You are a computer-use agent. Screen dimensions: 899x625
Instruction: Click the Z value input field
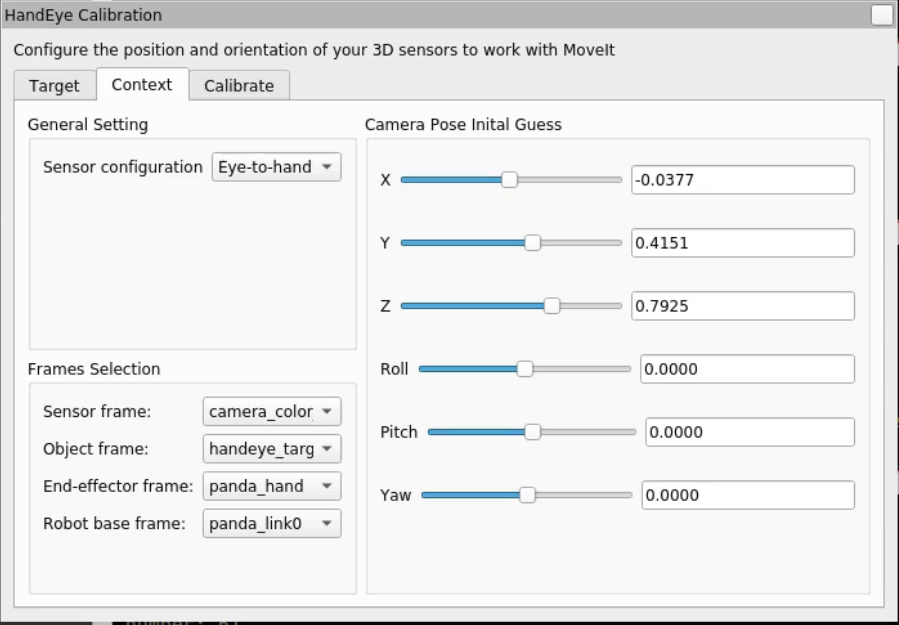coord(742,306)
